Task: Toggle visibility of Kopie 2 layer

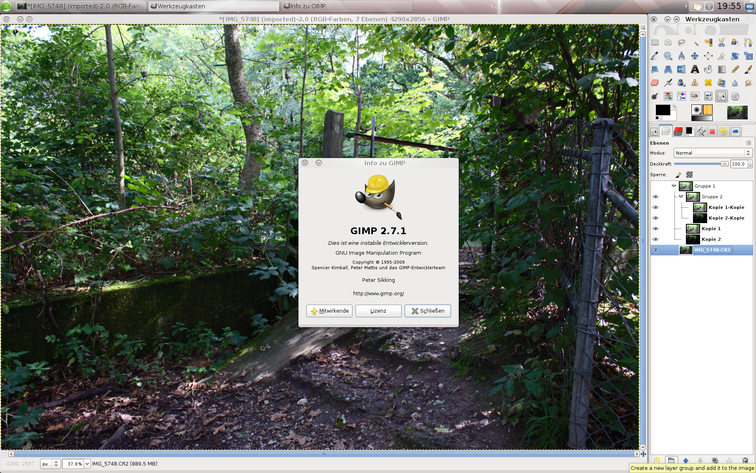Action: click(656, 239)
